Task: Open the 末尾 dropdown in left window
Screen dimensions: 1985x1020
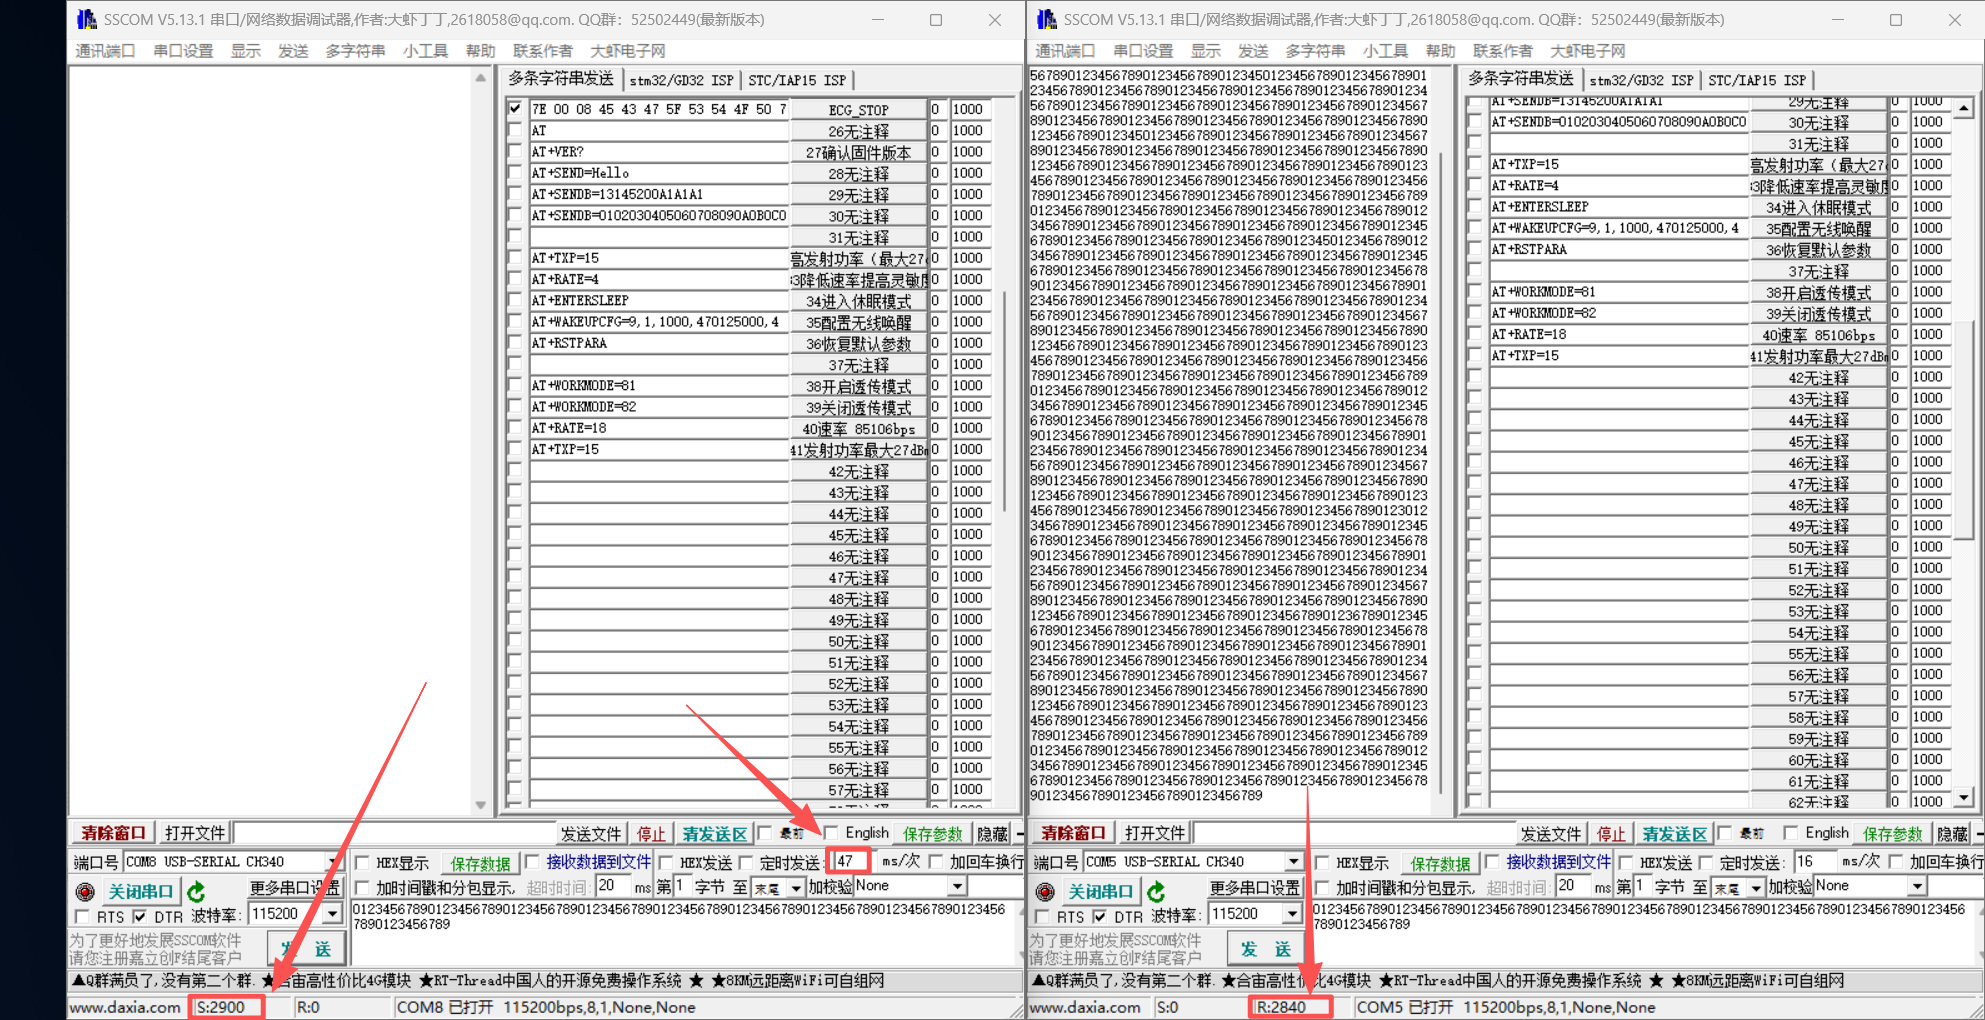Action: click(795, 887)
